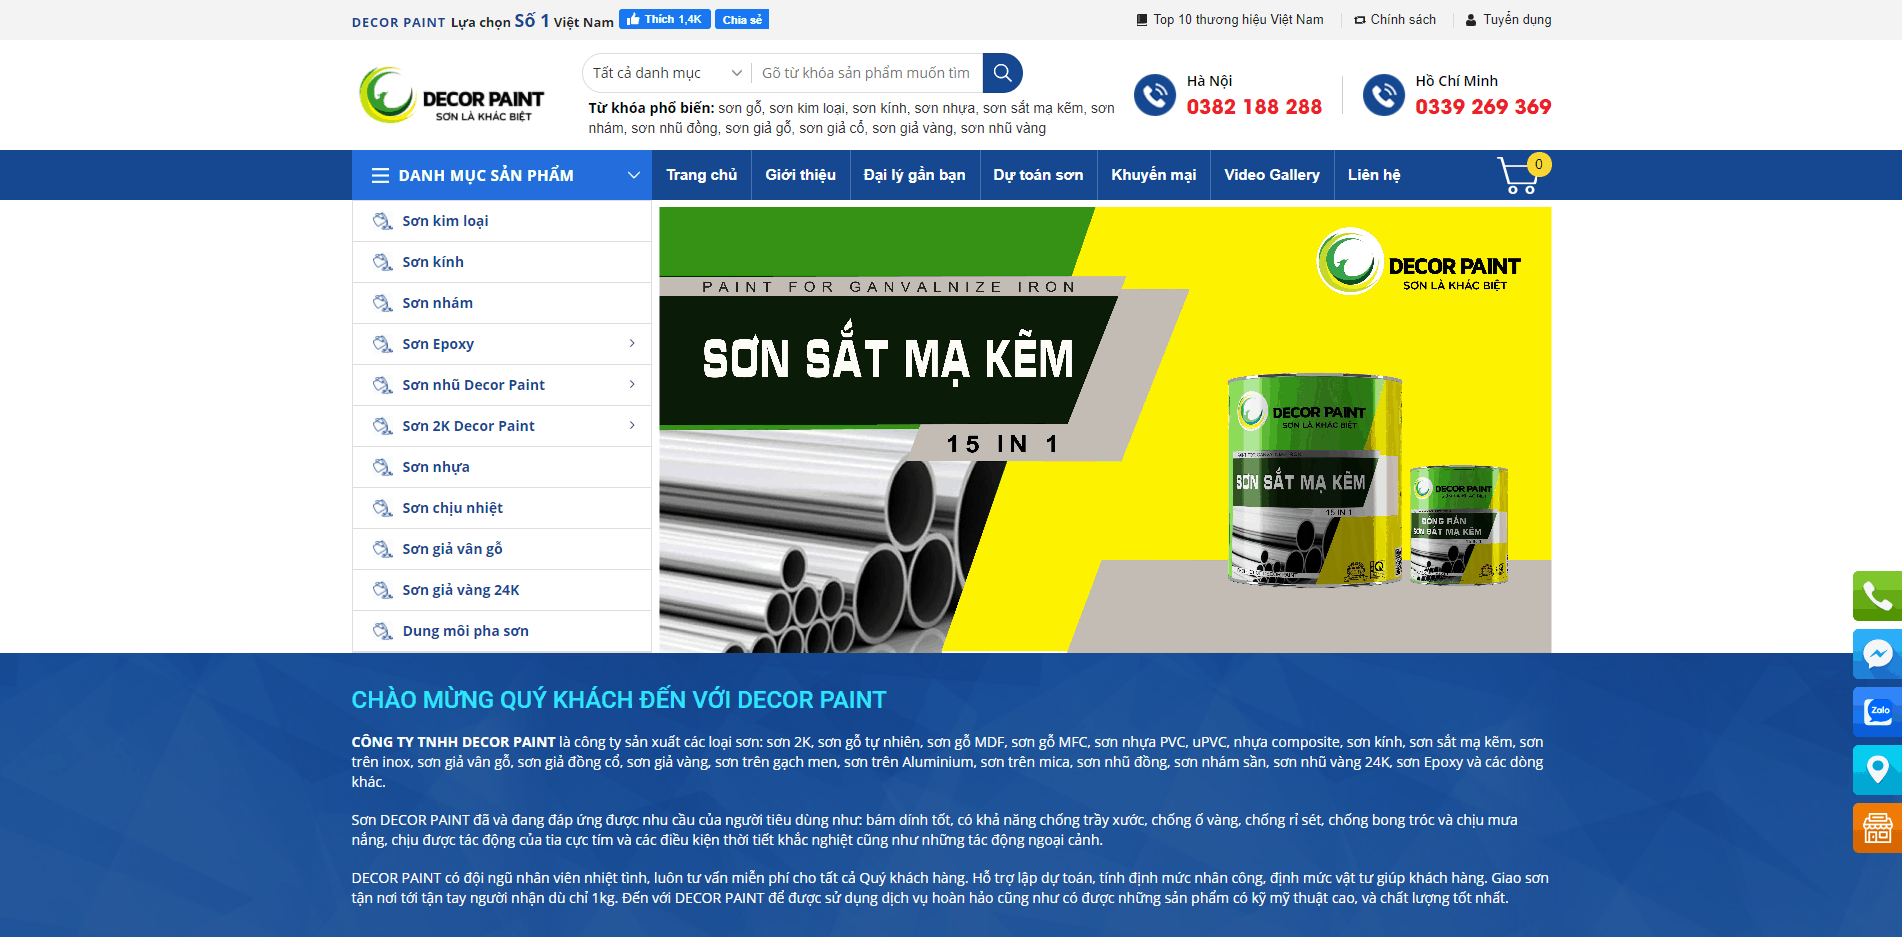Open Khuyến mại menu item

tap(1154, 175)
